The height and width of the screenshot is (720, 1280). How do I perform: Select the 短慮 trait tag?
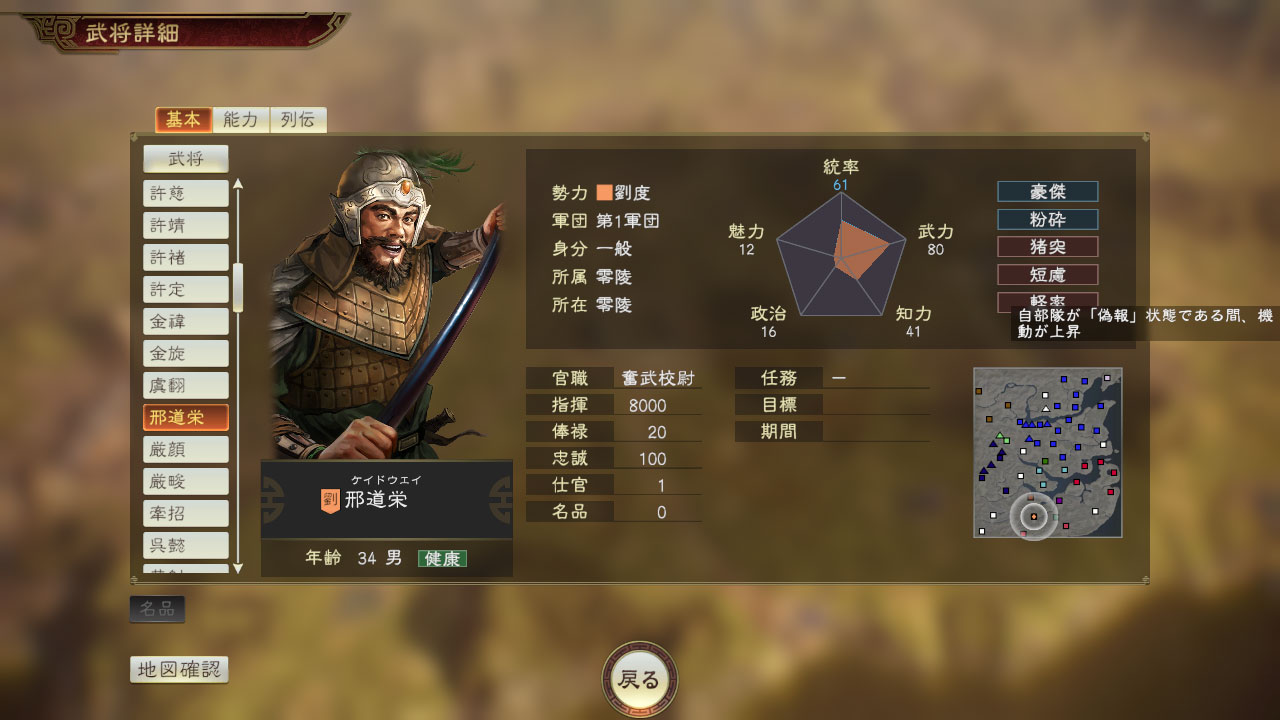click(1048, 274)
